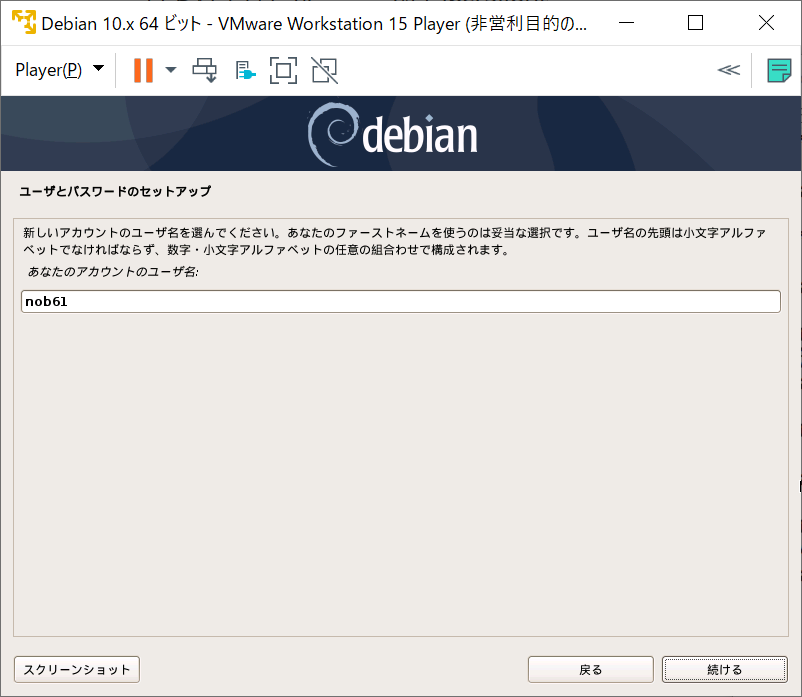Click the 続ける button to continue
Viewport: 802px width, 697px height.
coord(724,669)
